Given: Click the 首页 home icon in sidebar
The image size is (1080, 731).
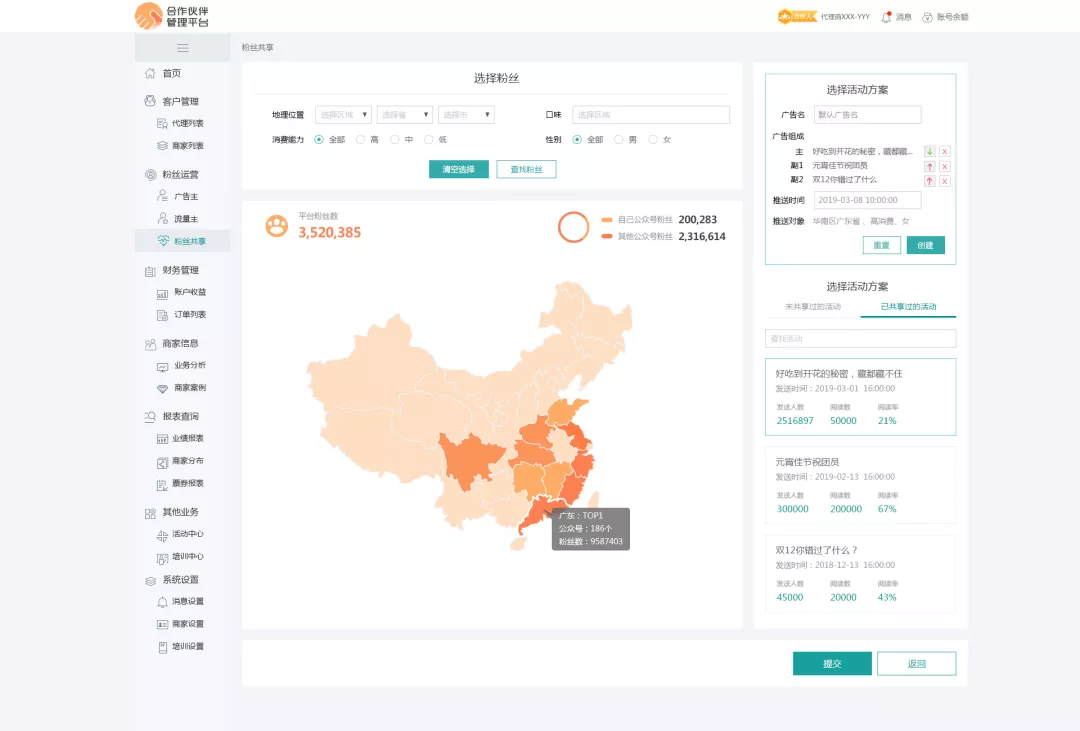Looking at the screenshot, I should click(x=150, y=73).
